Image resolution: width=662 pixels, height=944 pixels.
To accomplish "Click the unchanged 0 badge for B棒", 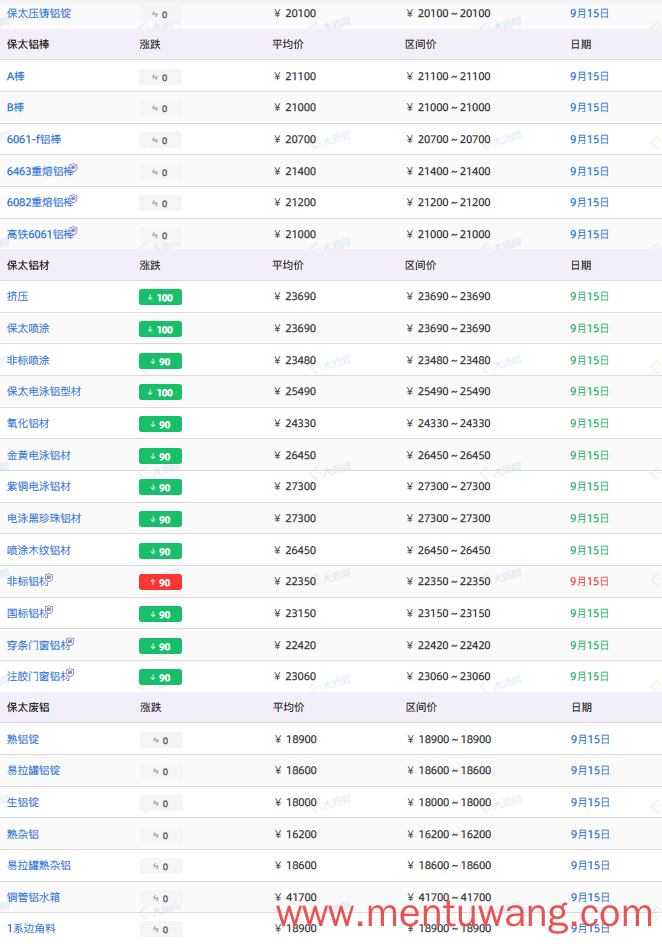I will click(x=160, y=108).
